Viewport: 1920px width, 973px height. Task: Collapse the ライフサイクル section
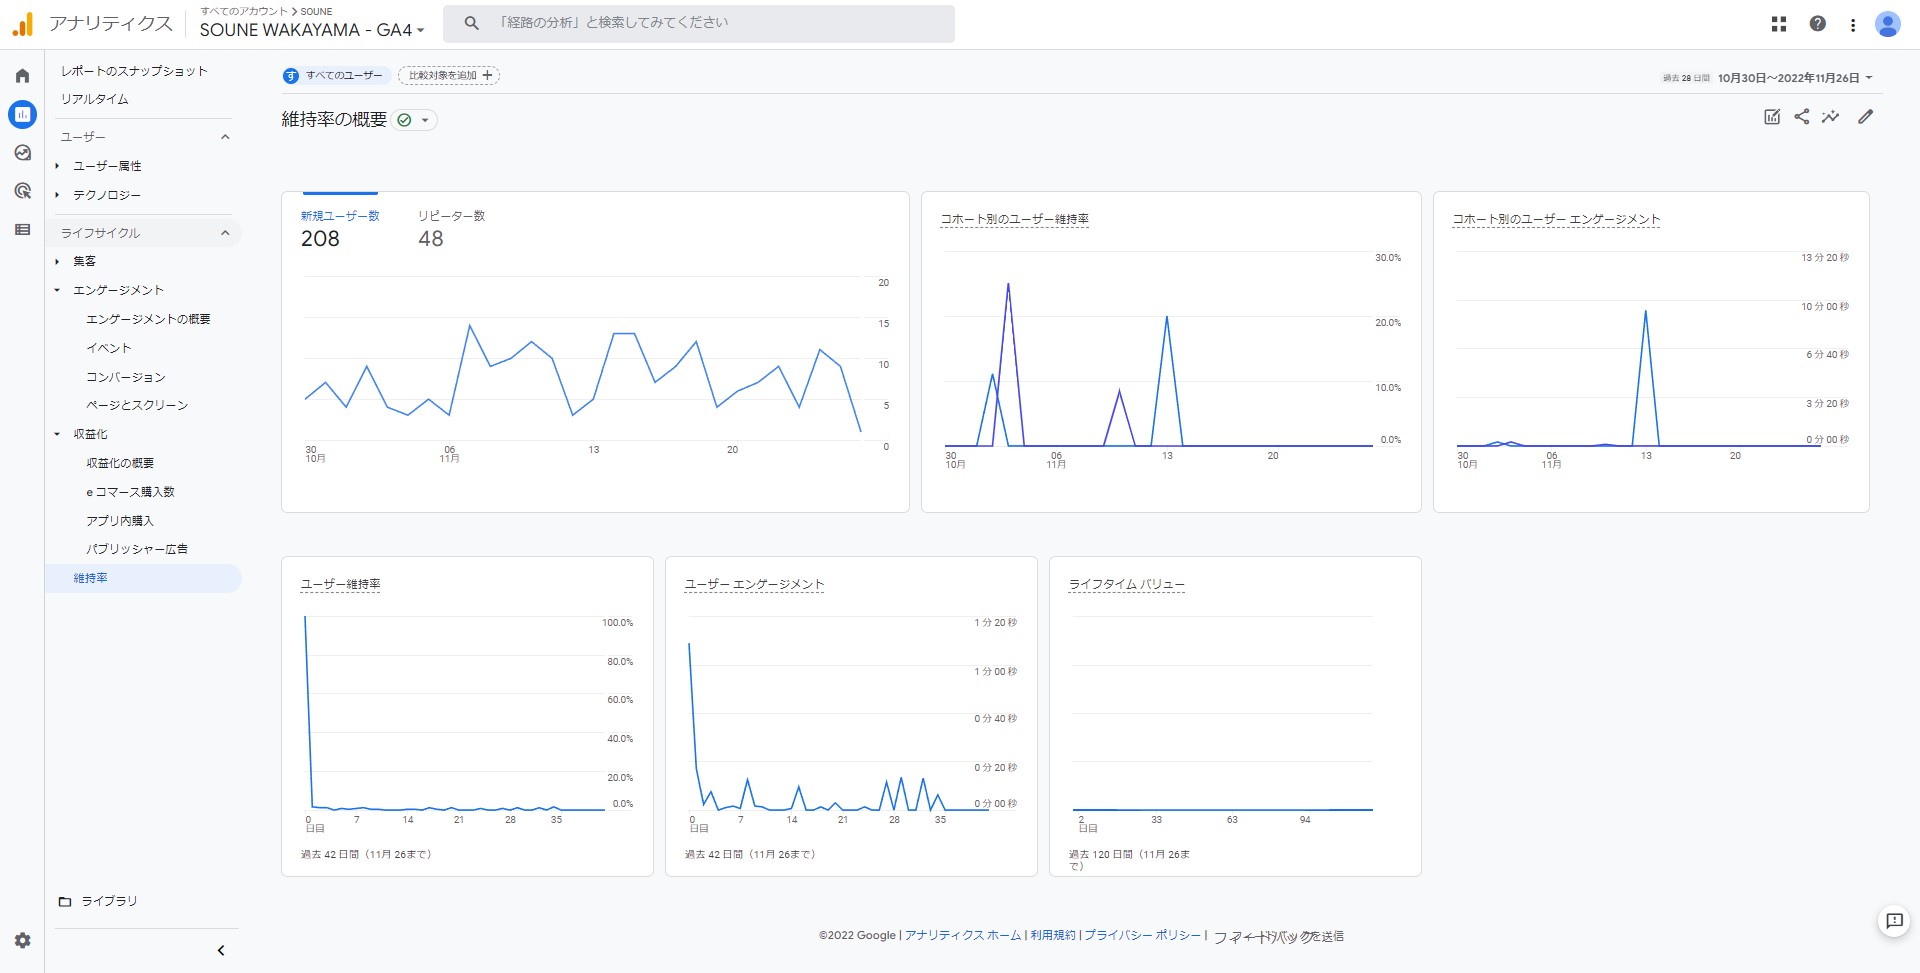click(225, 233)
